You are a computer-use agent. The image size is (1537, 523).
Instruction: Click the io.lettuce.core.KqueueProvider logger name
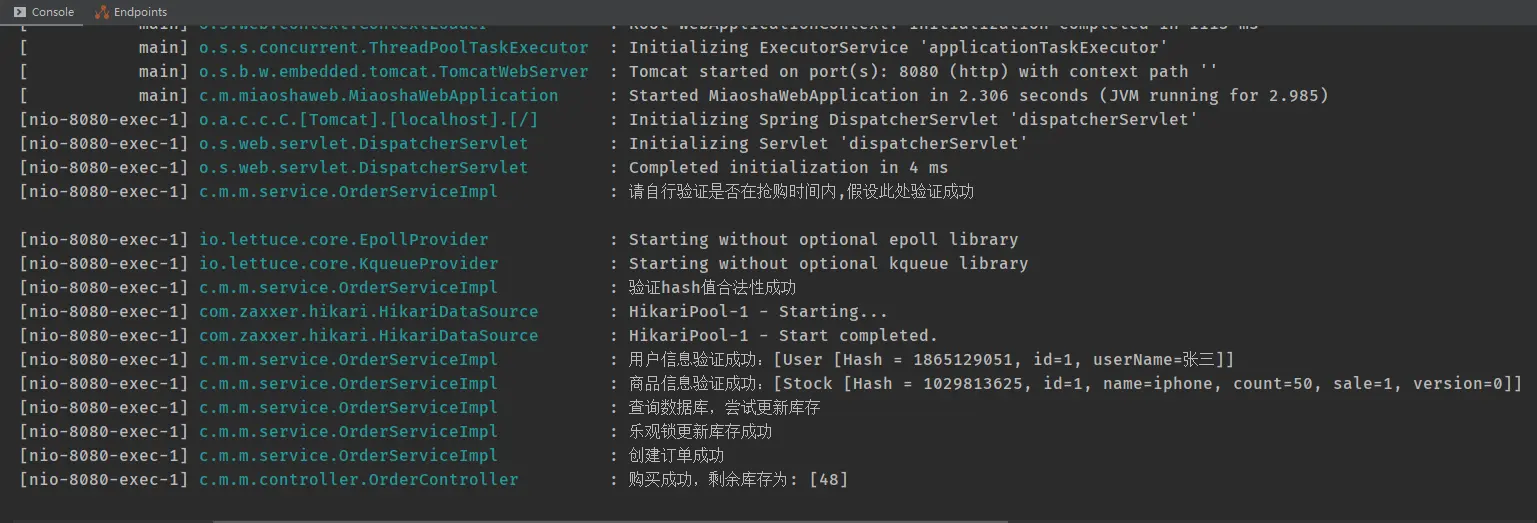coord(348,264)
